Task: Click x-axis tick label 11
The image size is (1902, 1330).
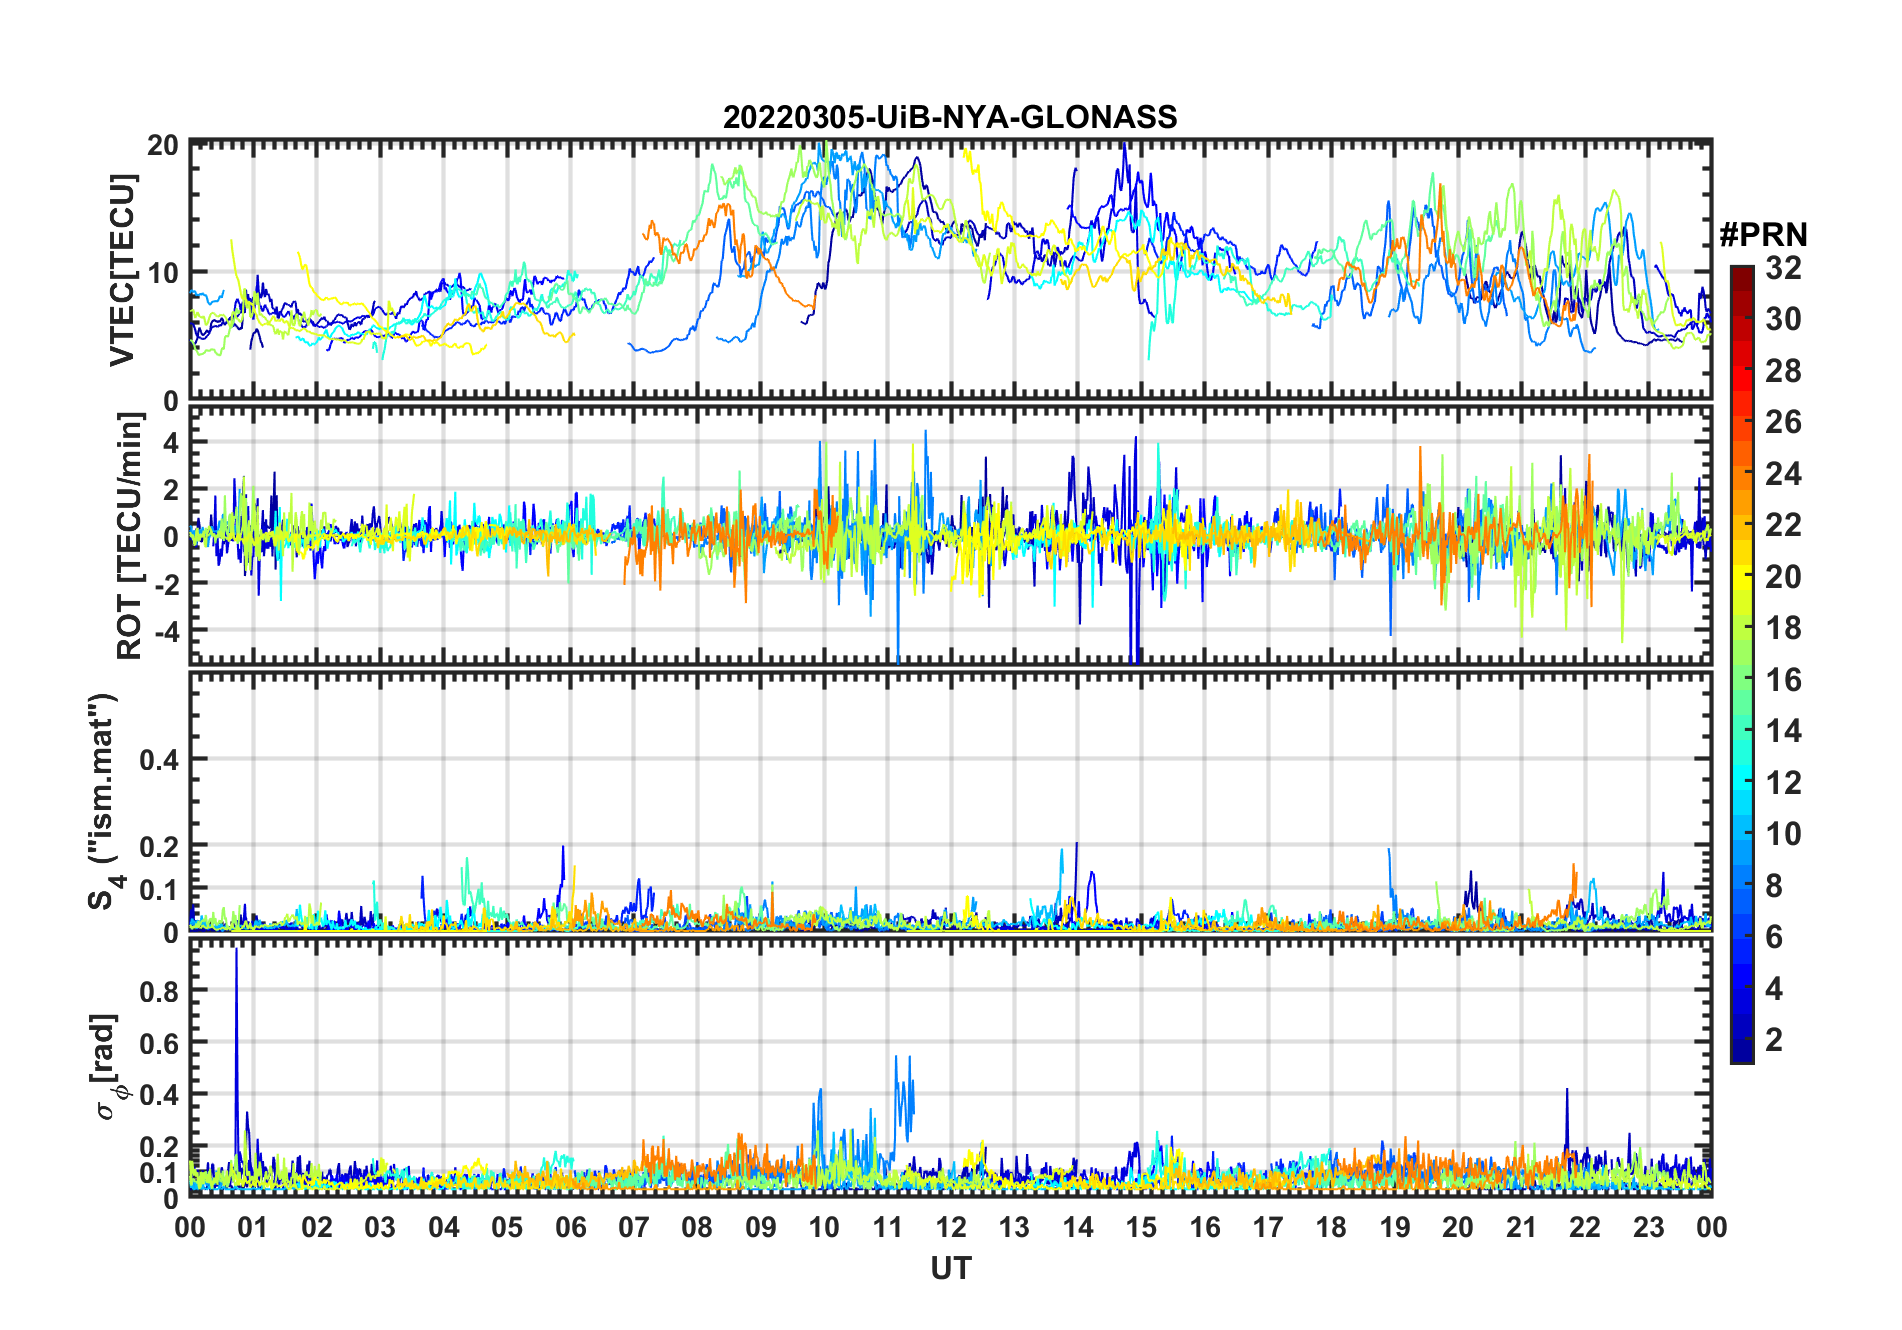Action: (888, 1228)
